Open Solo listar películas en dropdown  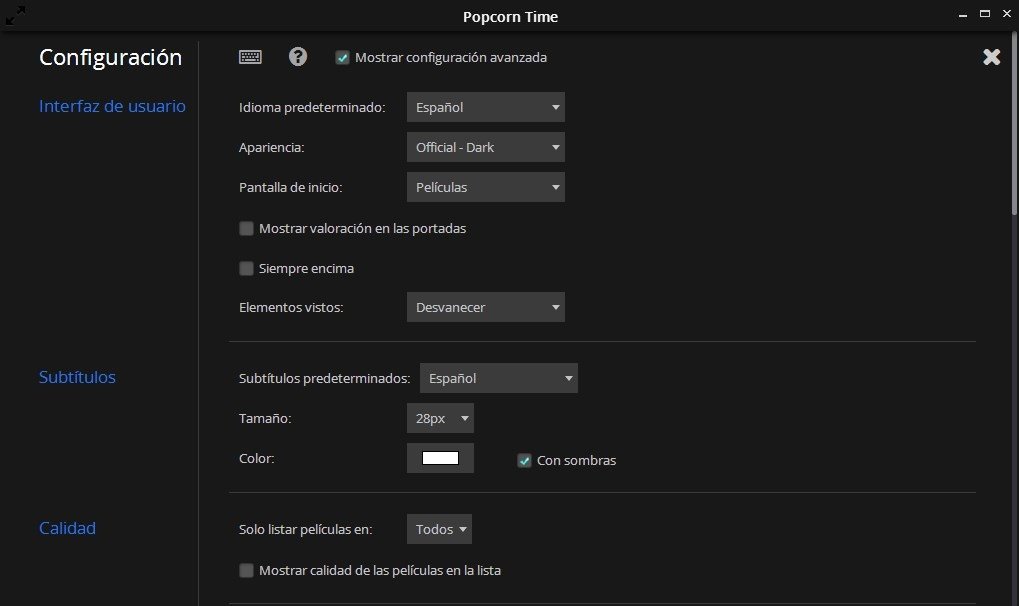pos(439,529)
